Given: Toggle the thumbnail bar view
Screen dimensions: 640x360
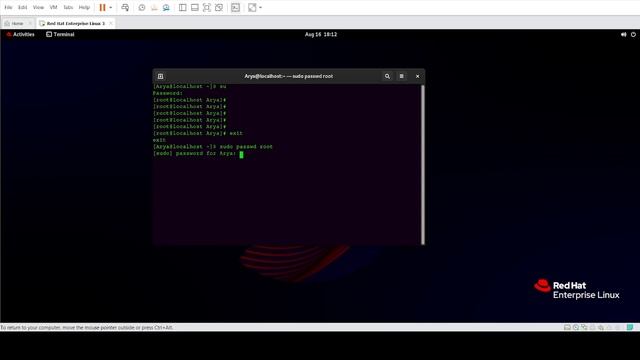Looking at the screenshot, I should point(195,7).
